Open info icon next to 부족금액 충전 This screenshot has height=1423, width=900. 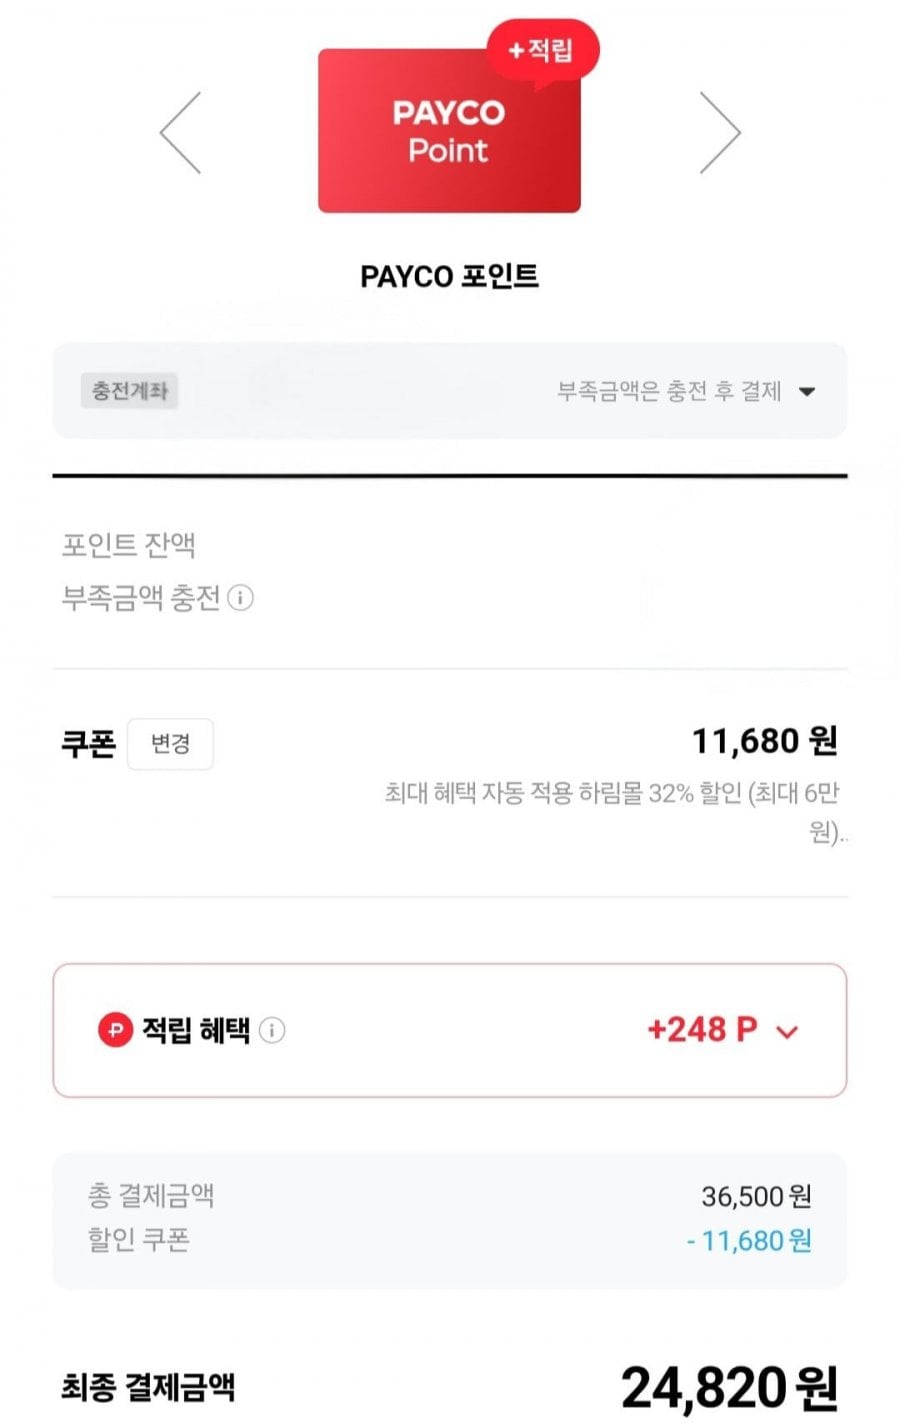240,598
